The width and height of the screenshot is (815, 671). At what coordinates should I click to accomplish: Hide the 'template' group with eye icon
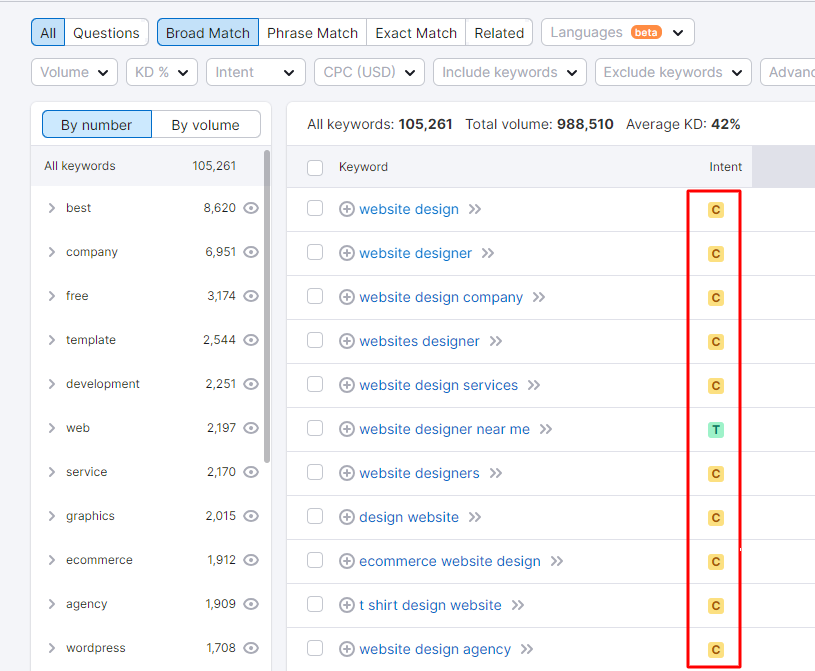251,340
